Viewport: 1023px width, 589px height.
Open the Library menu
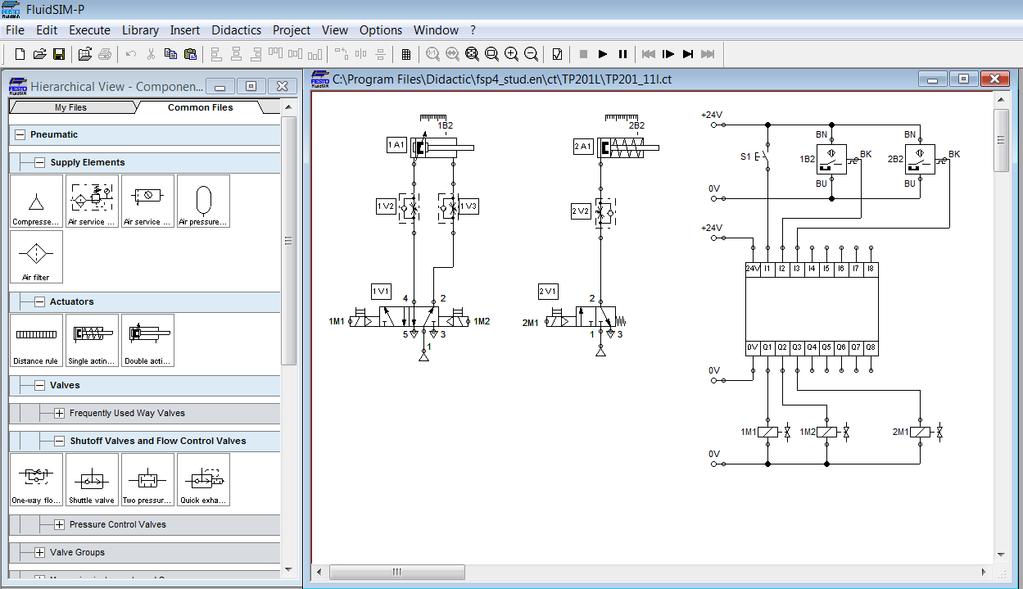tap(140, 30)
